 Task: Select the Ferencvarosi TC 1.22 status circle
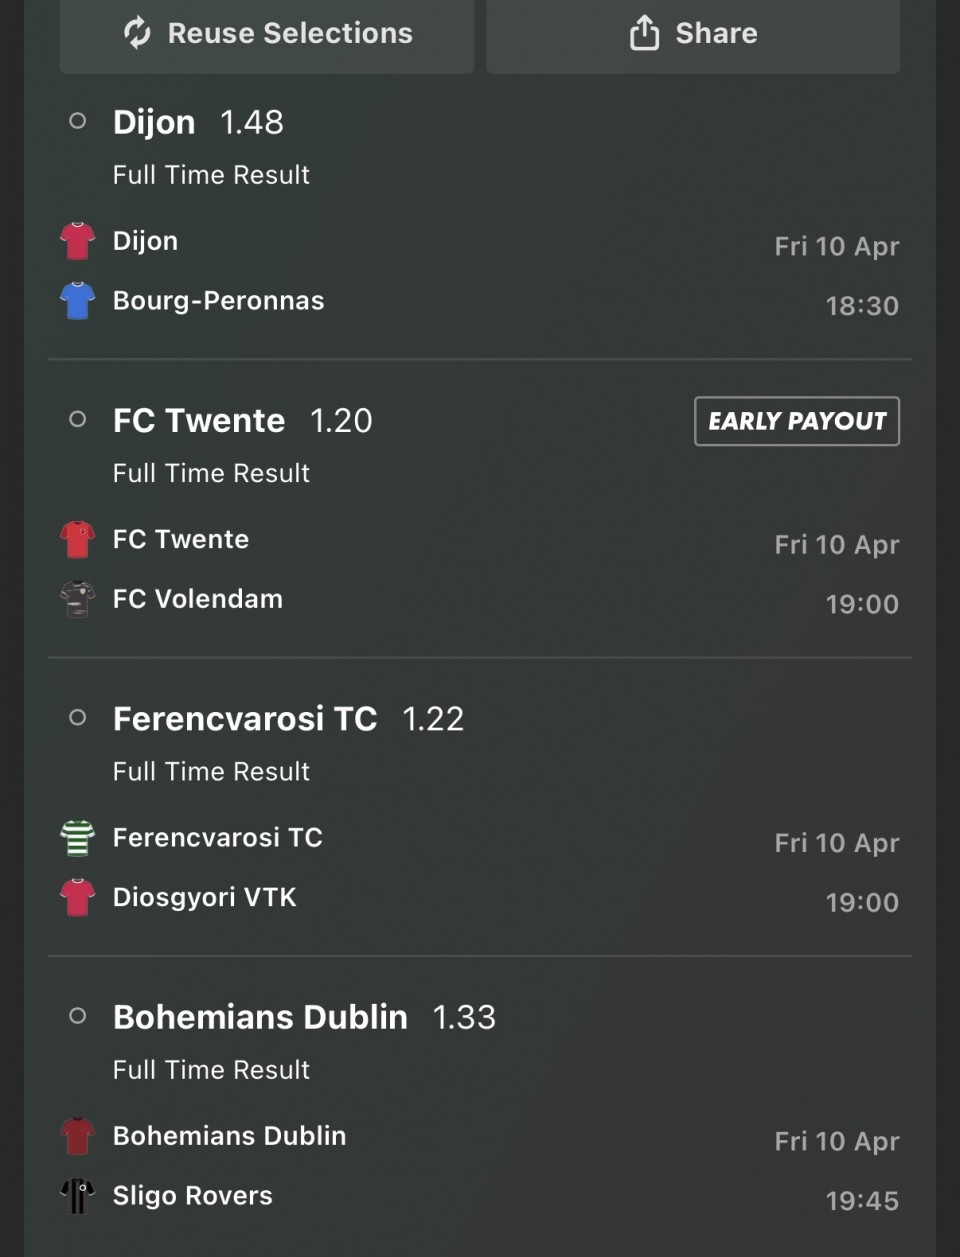coord(77,718)
